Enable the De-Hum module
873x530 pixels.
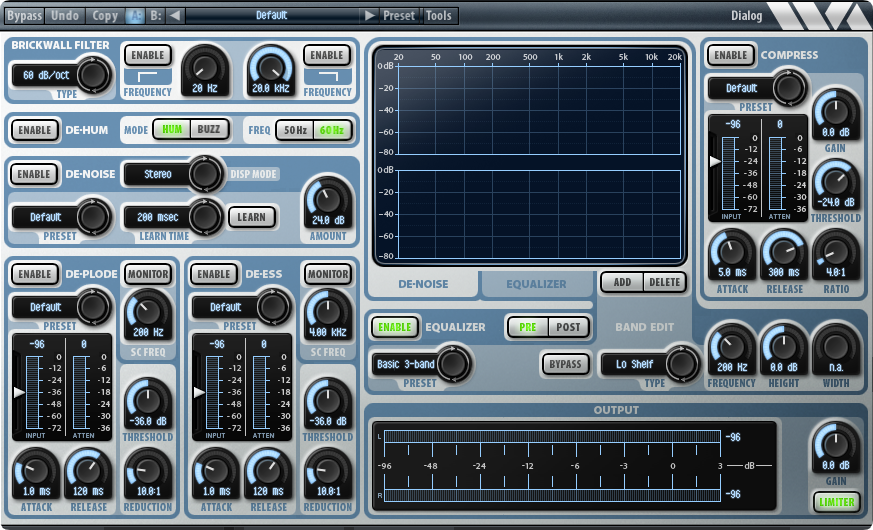(35, 130)
